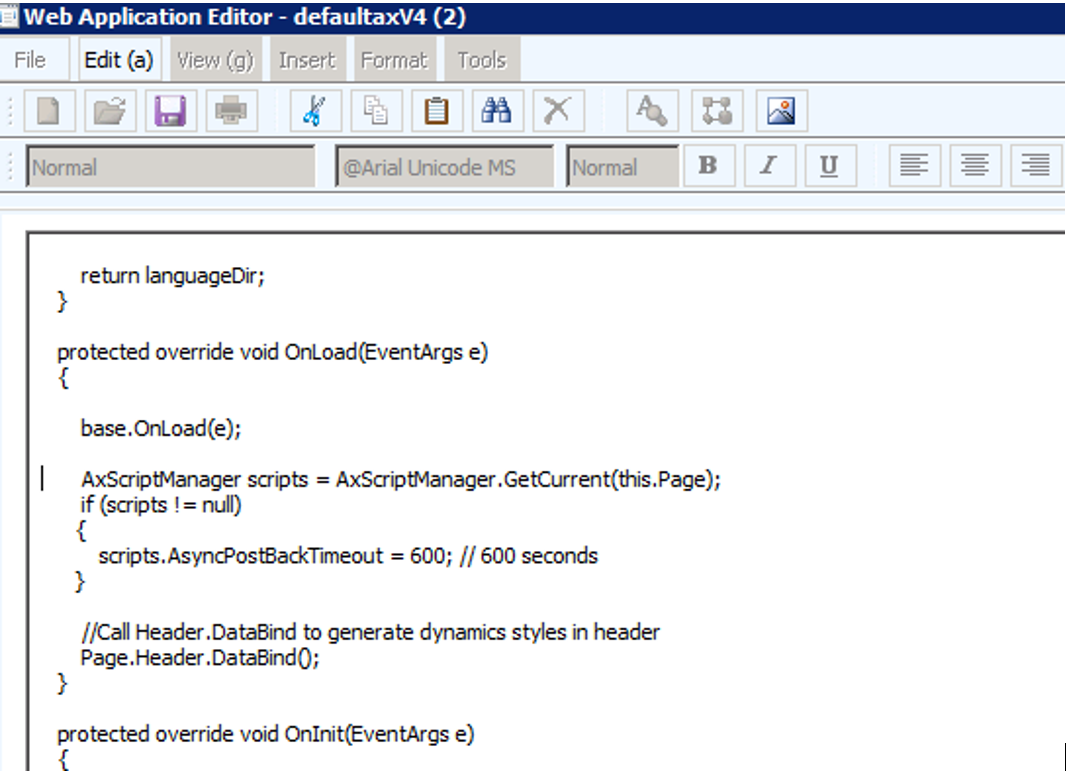This screenshot has width=1066, height=784.
Task: Open Find with the binoculars icon
Action: (x=496, y=111)
